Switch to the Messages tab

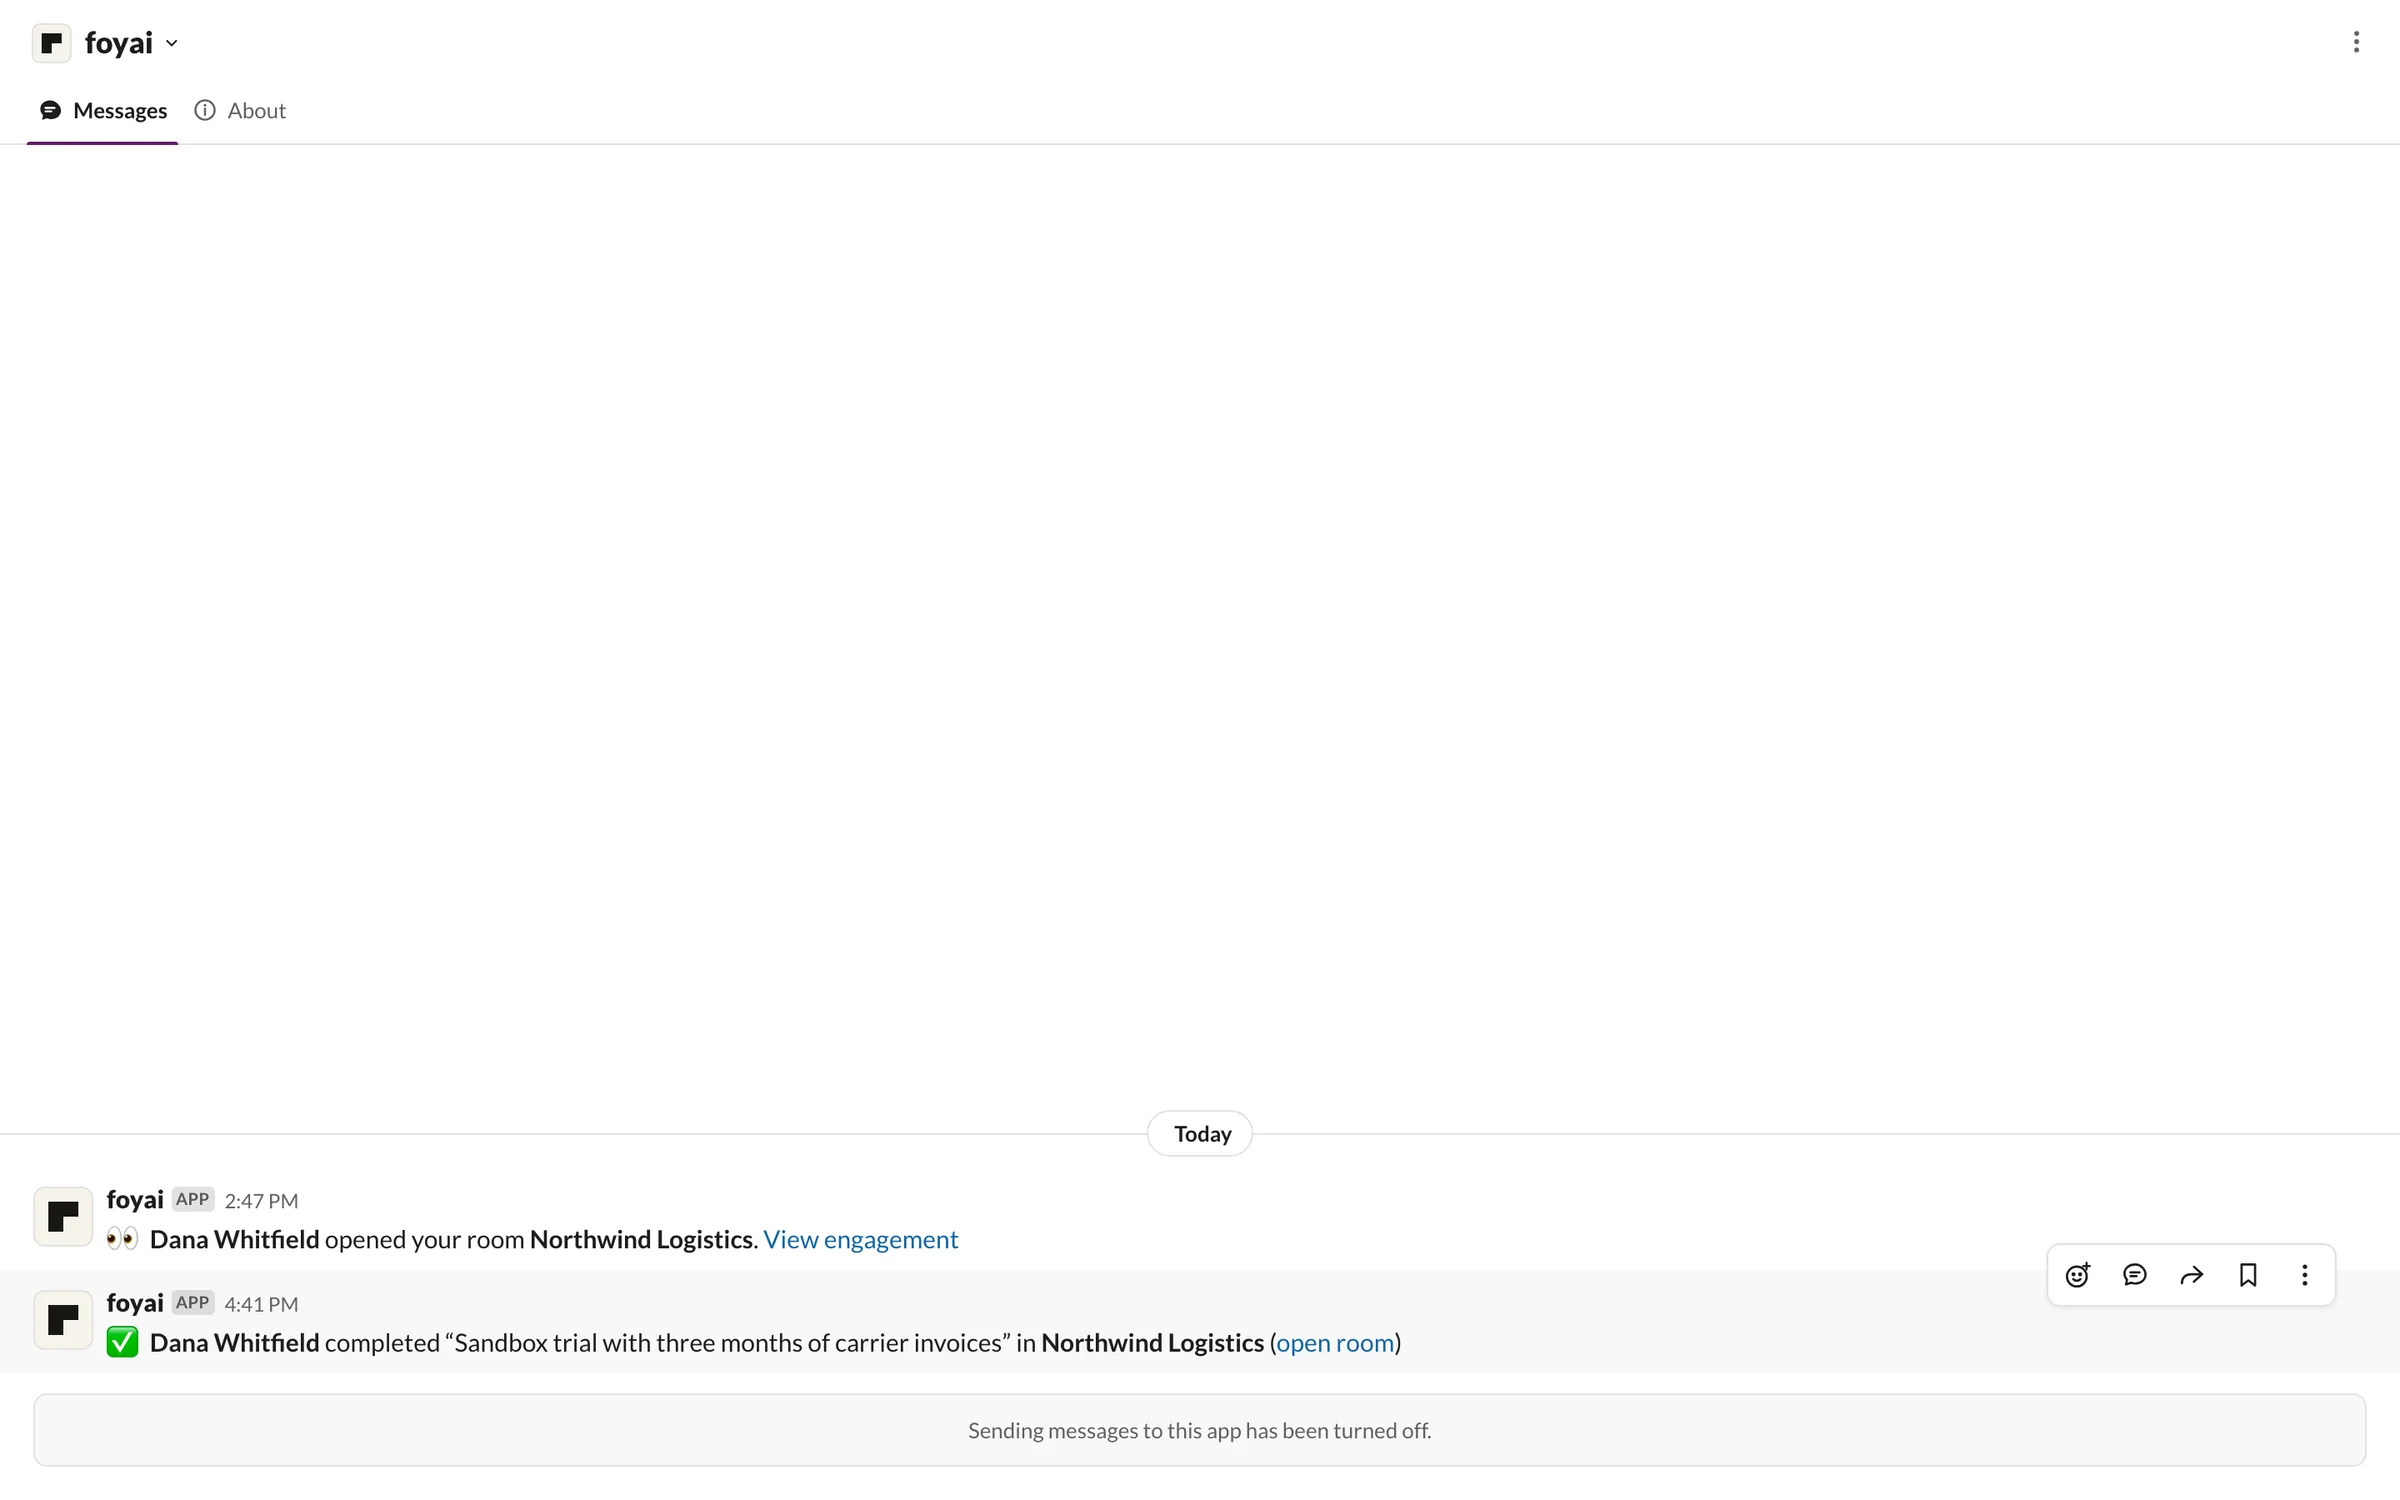[x=103, y=110]
